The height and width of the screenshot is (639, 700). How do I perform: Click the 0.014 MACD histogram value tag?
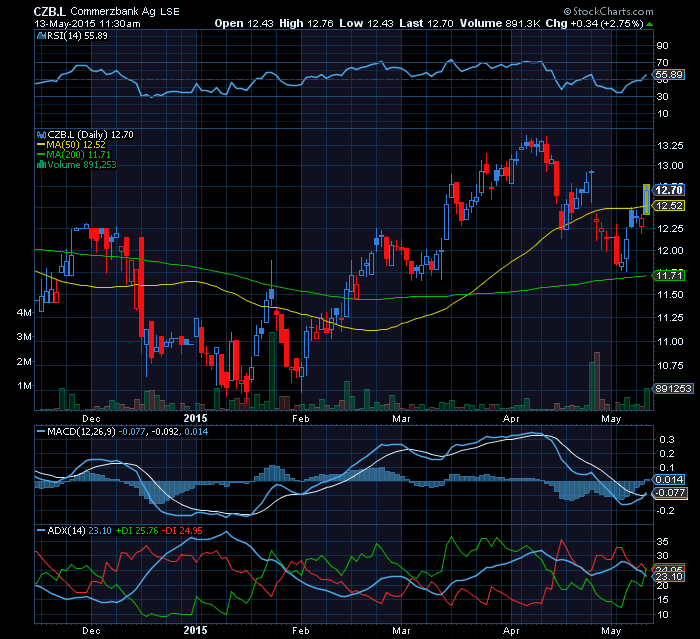click(669, 480)
